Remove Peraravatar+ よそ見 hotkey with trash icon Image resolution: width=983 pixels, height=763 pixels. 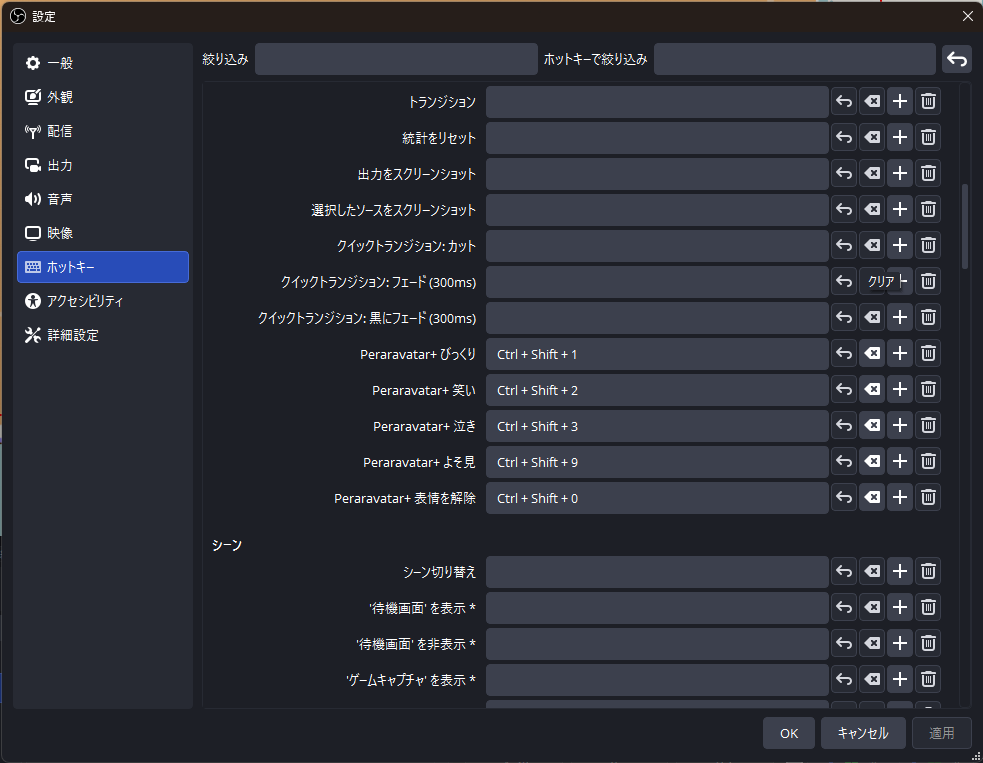(x=928, y=461)
